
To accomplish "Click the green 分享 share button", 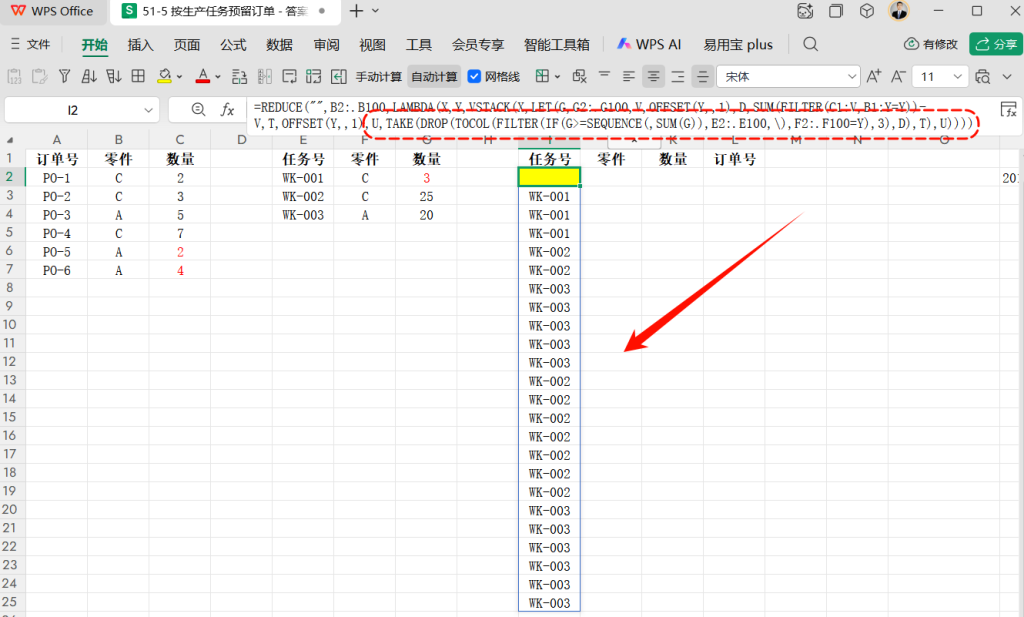I will [x=996, y=44].
